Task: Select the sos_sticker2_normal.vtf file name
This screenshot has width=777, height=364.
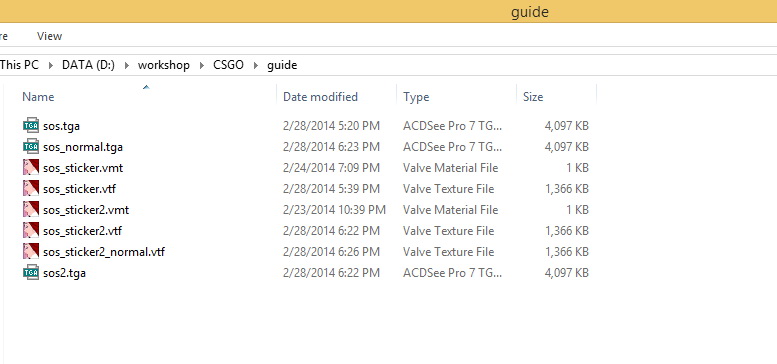Action: pyautogui.click(x=104, y=252)
